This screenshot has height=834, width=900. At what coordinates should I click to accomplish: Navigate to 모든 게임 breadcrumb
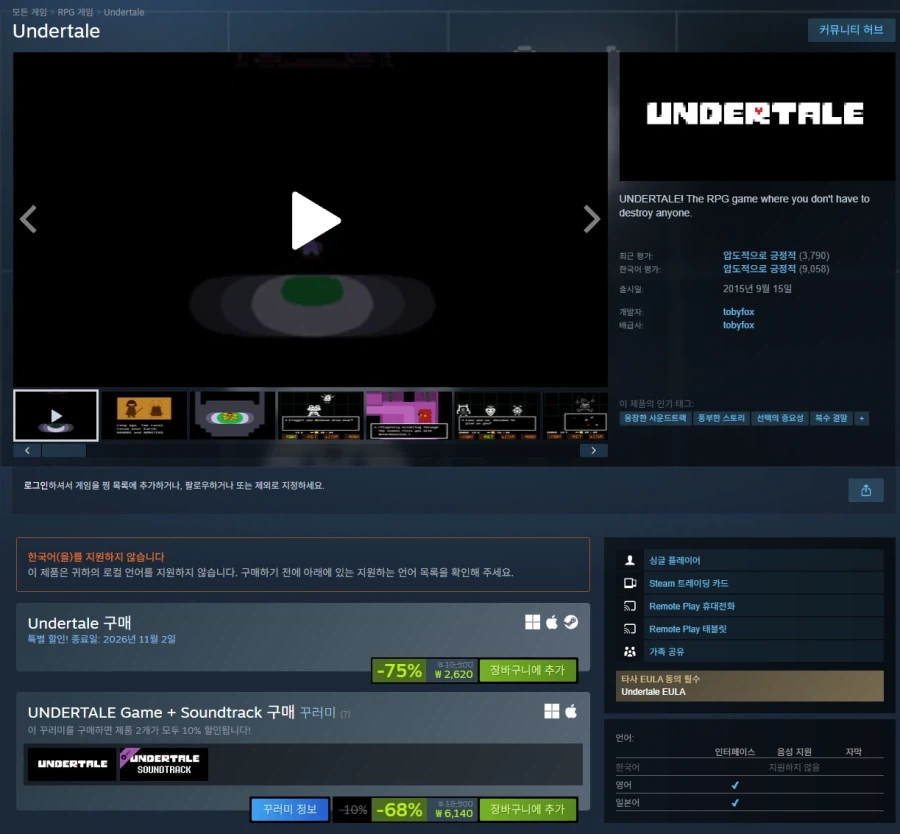(29, 12)
